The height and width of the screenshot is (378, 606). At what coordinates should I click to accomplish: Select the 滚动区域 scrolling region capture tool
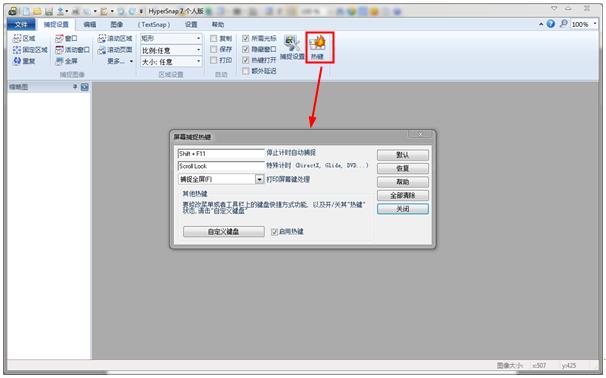(115, 38)
